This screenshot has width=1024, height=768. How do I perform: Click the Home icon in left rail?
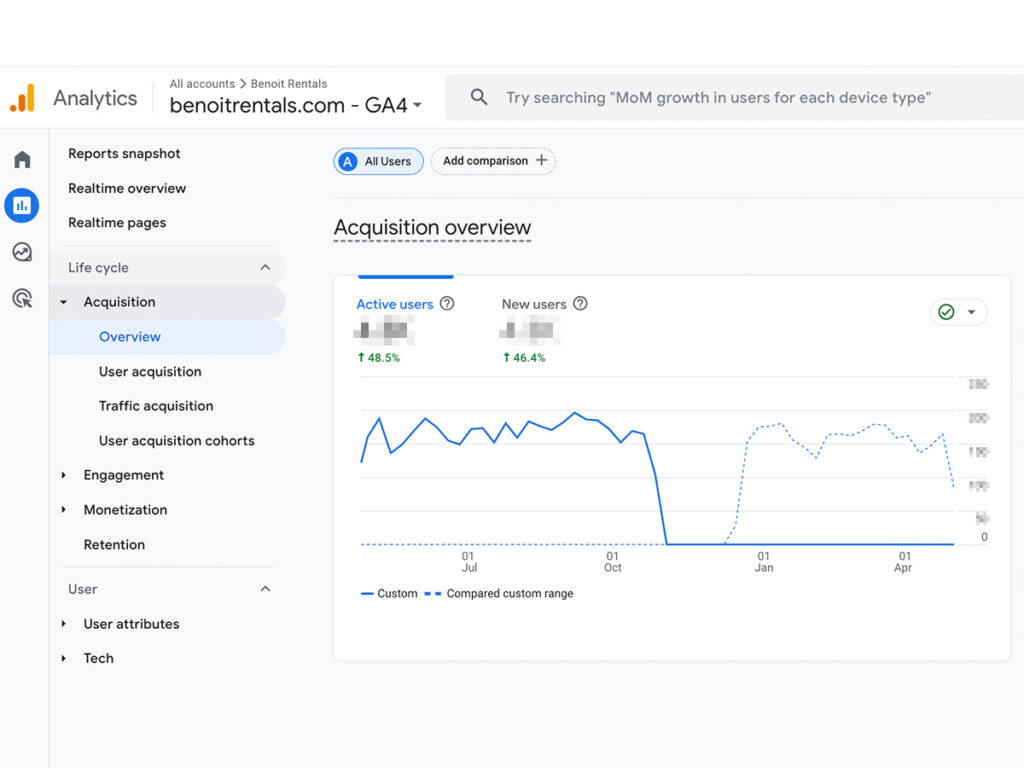click(22, 160)
